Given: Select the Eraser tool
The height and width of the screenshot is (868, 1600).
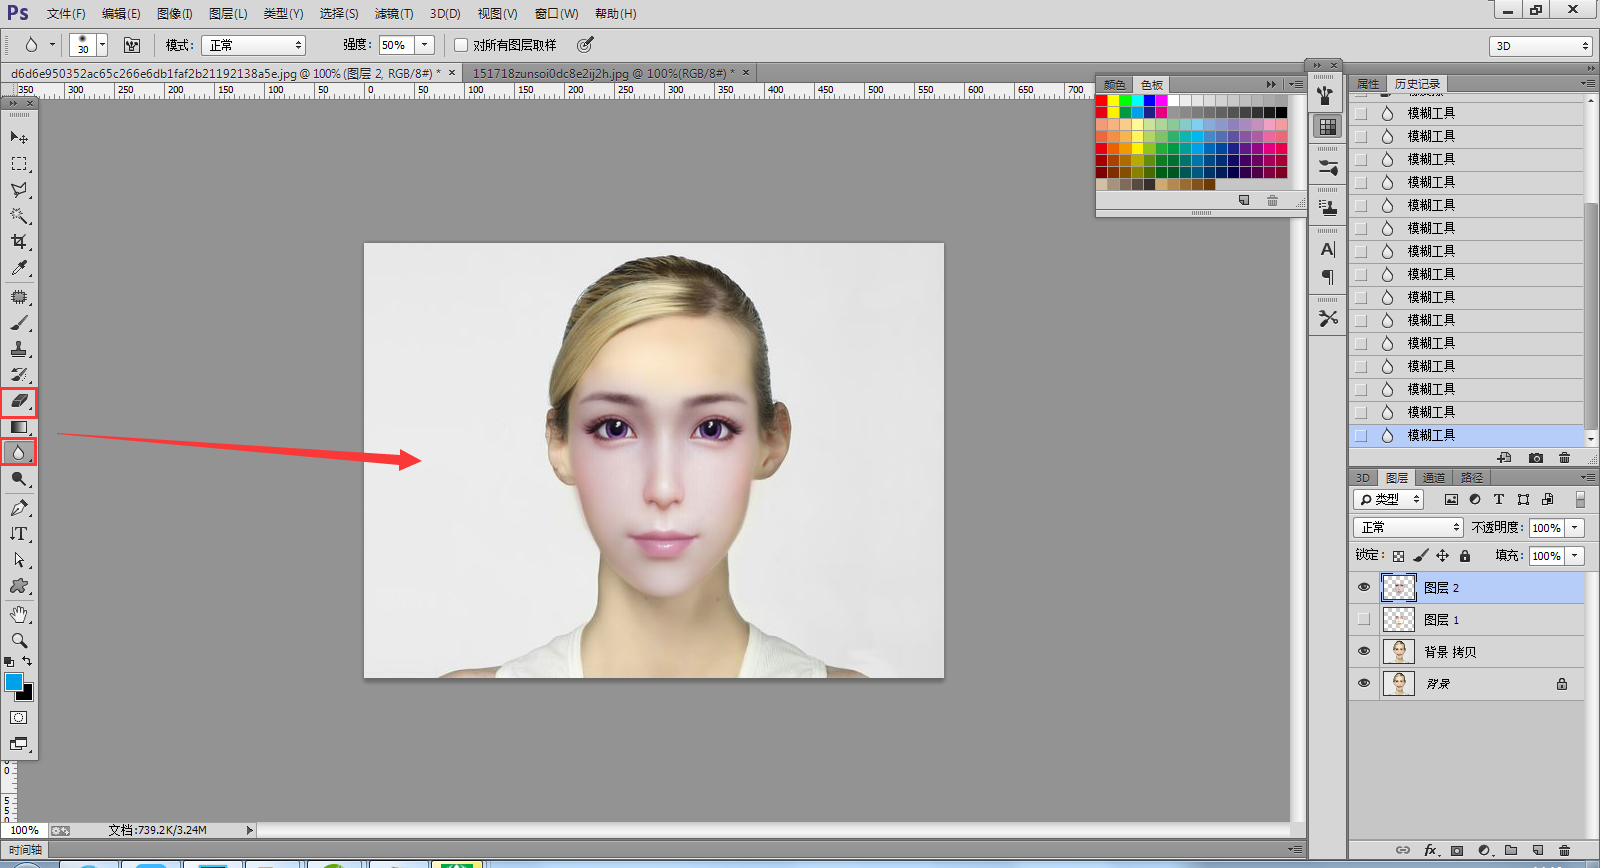Looking at the screenshot, I should [x=18, y=401].
